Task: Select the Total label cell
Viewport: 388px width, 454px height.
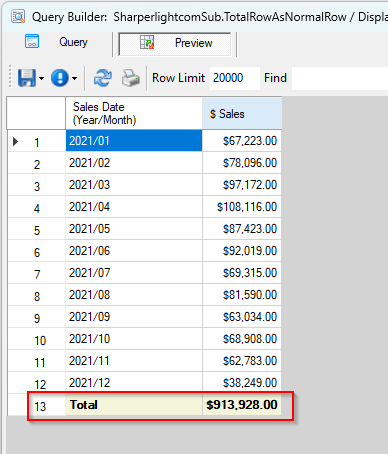Action: [134, 405]
